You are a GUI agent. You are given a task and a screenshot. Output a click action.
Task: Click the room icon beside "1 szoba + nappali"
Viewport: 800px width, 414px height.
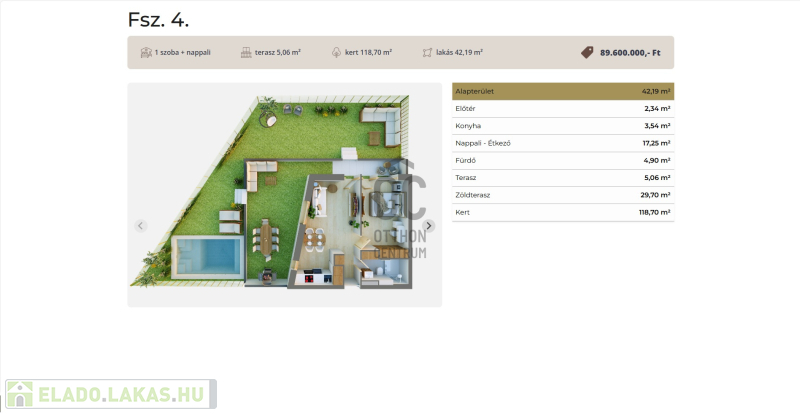click(x=146, y=52)
